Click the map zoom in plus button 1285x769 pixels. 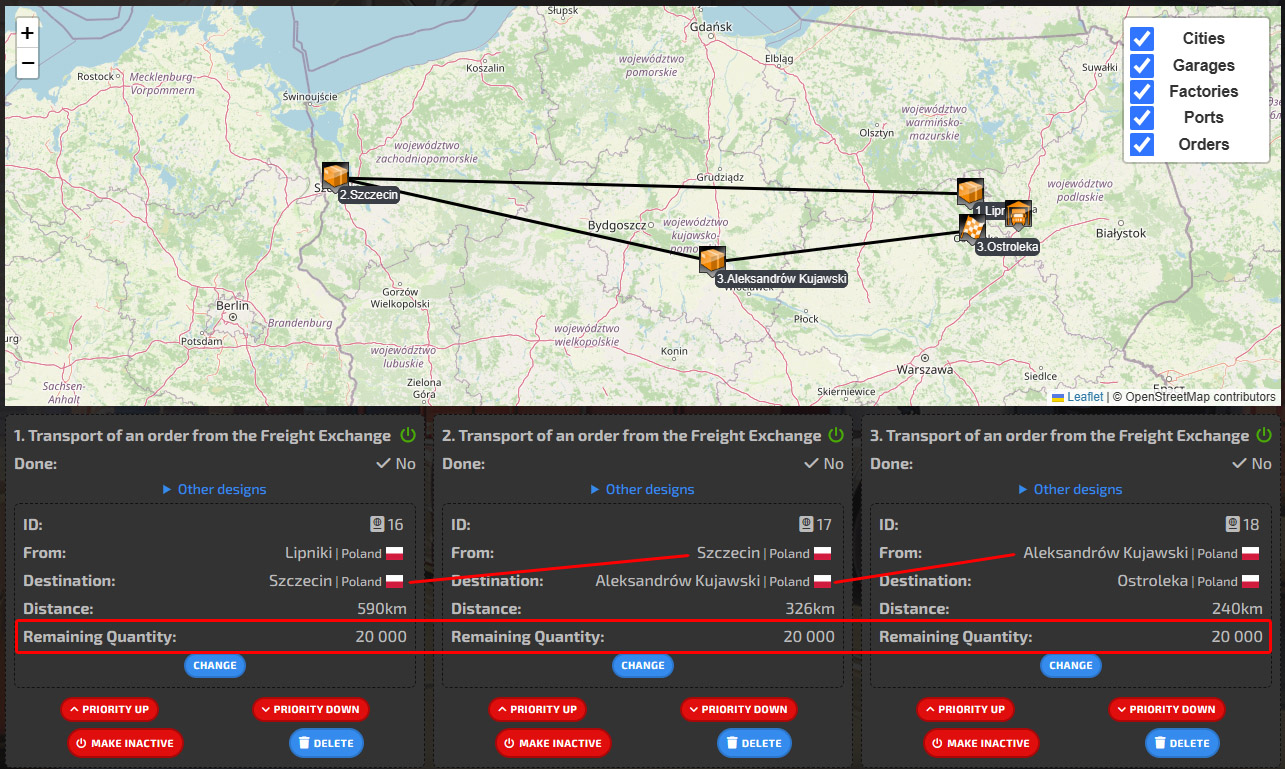27,33
